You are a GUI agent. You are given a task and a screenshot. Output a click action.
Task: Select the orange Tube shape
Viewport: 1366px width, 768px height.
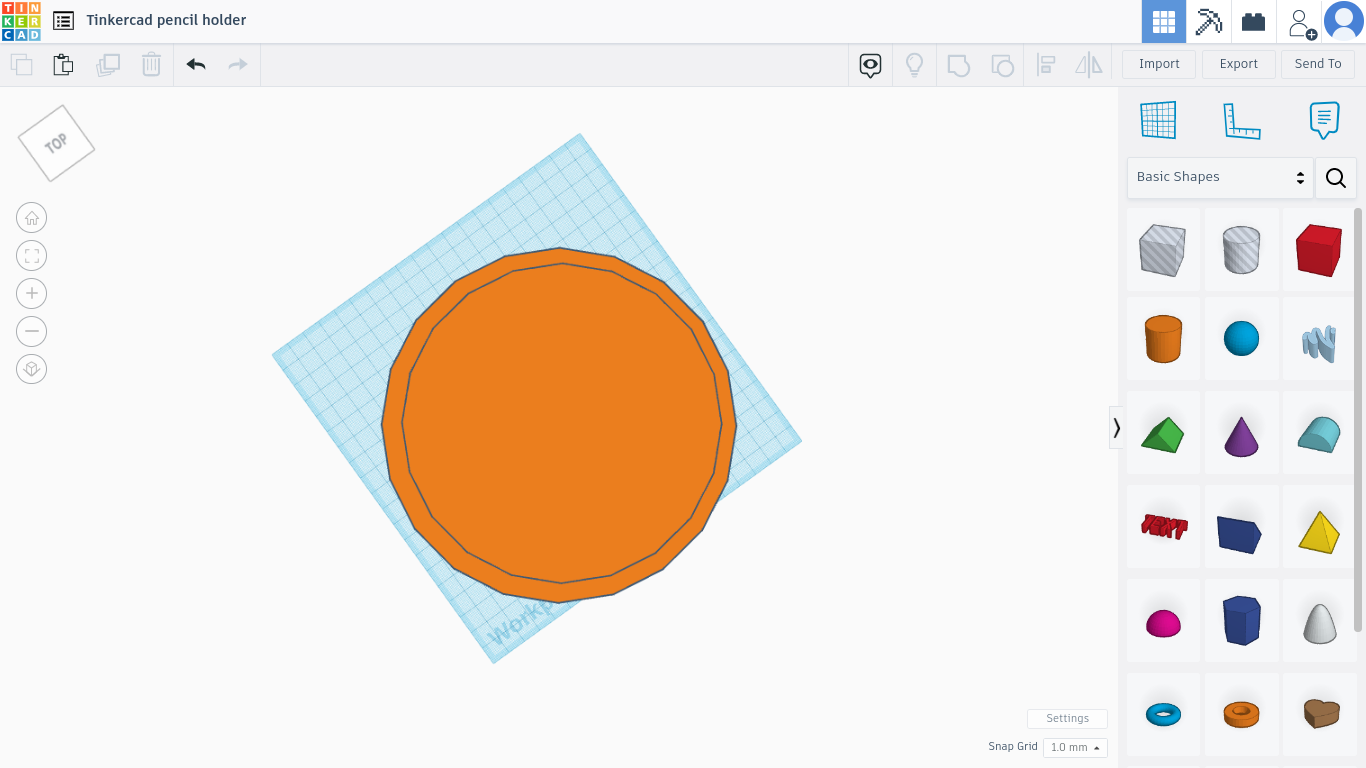coord(1241,714)
